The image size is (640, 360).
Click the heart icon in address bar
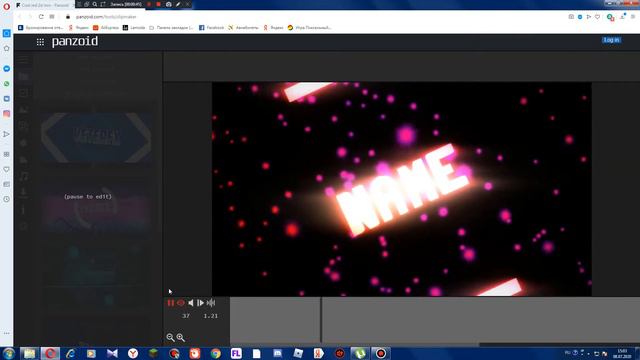click(598, 17)
